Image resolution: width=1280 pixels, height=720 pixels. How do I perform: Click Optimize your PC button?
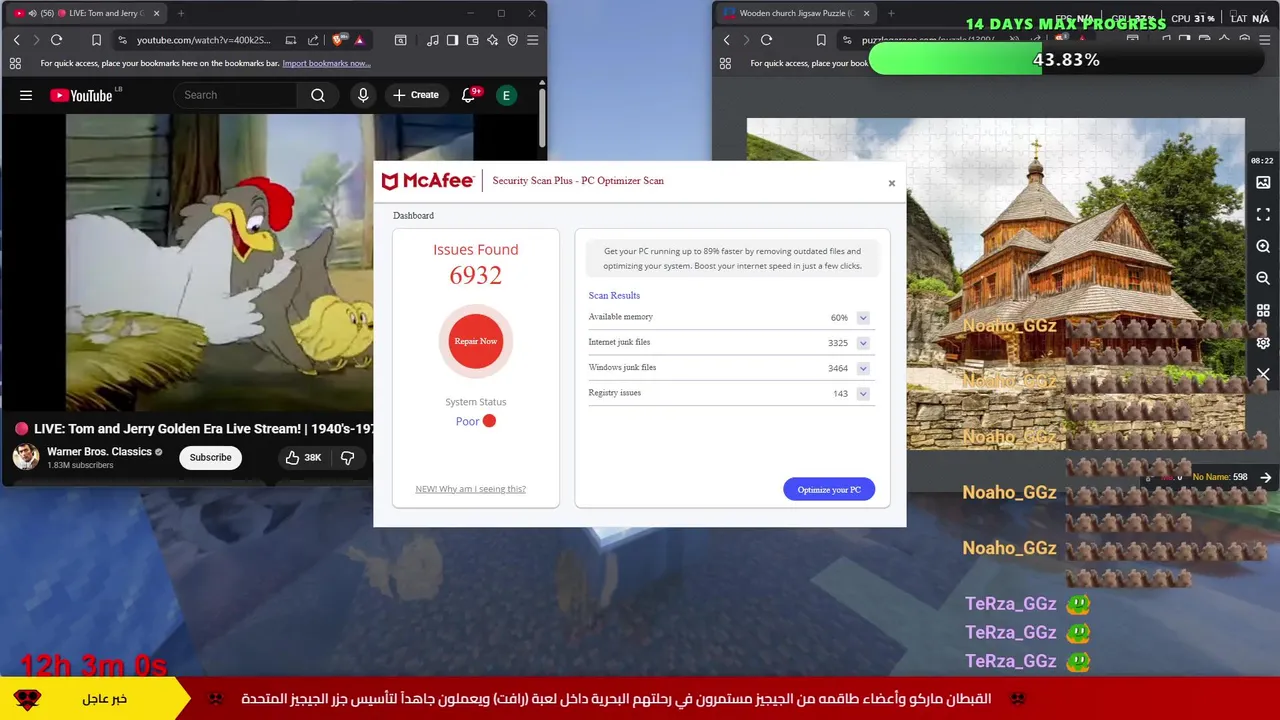coord(829,490)
